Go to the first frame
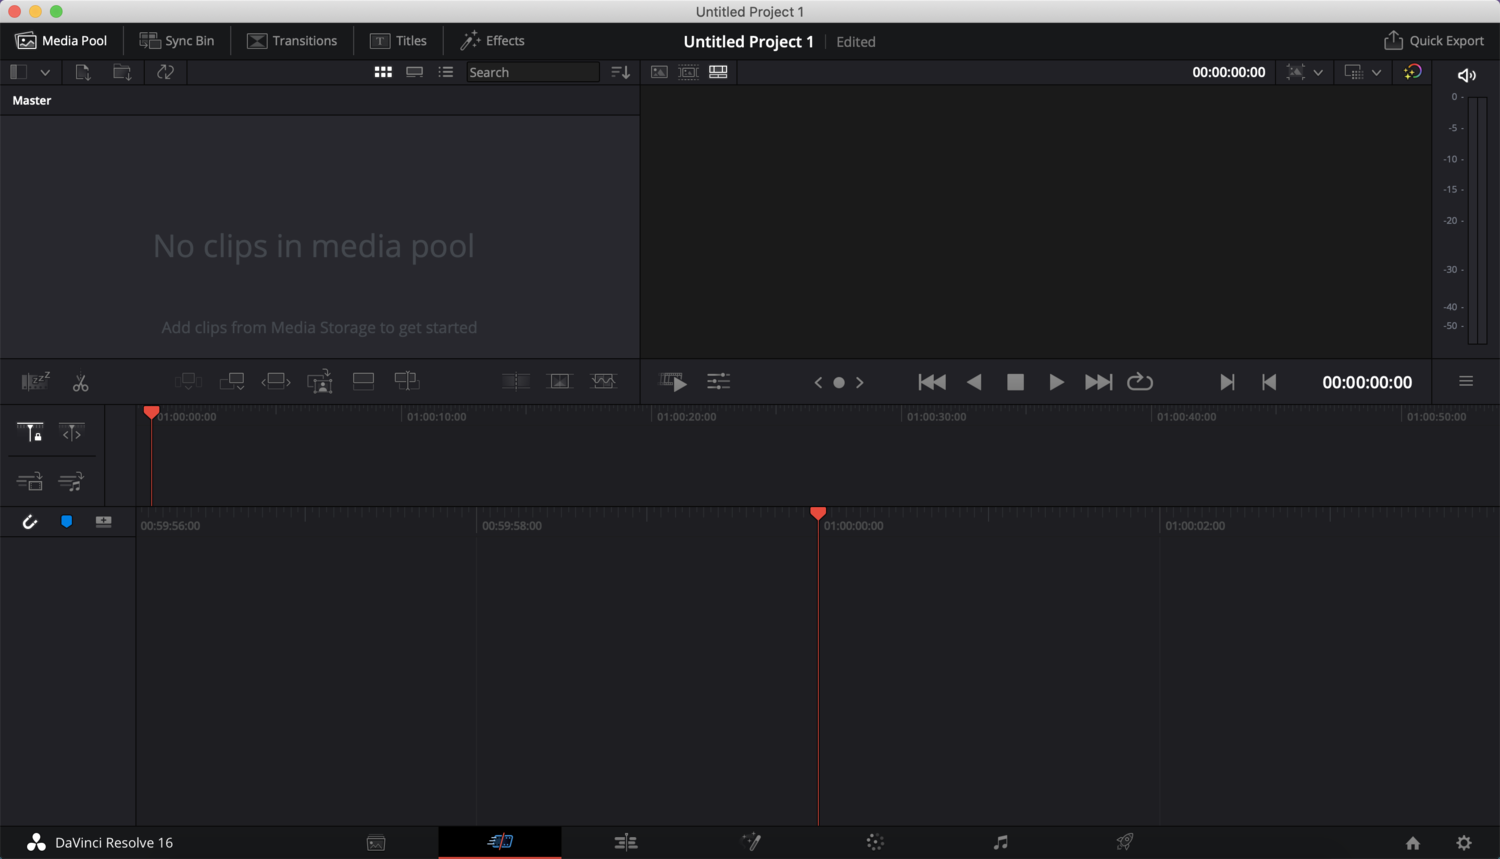 pos(932,382)
